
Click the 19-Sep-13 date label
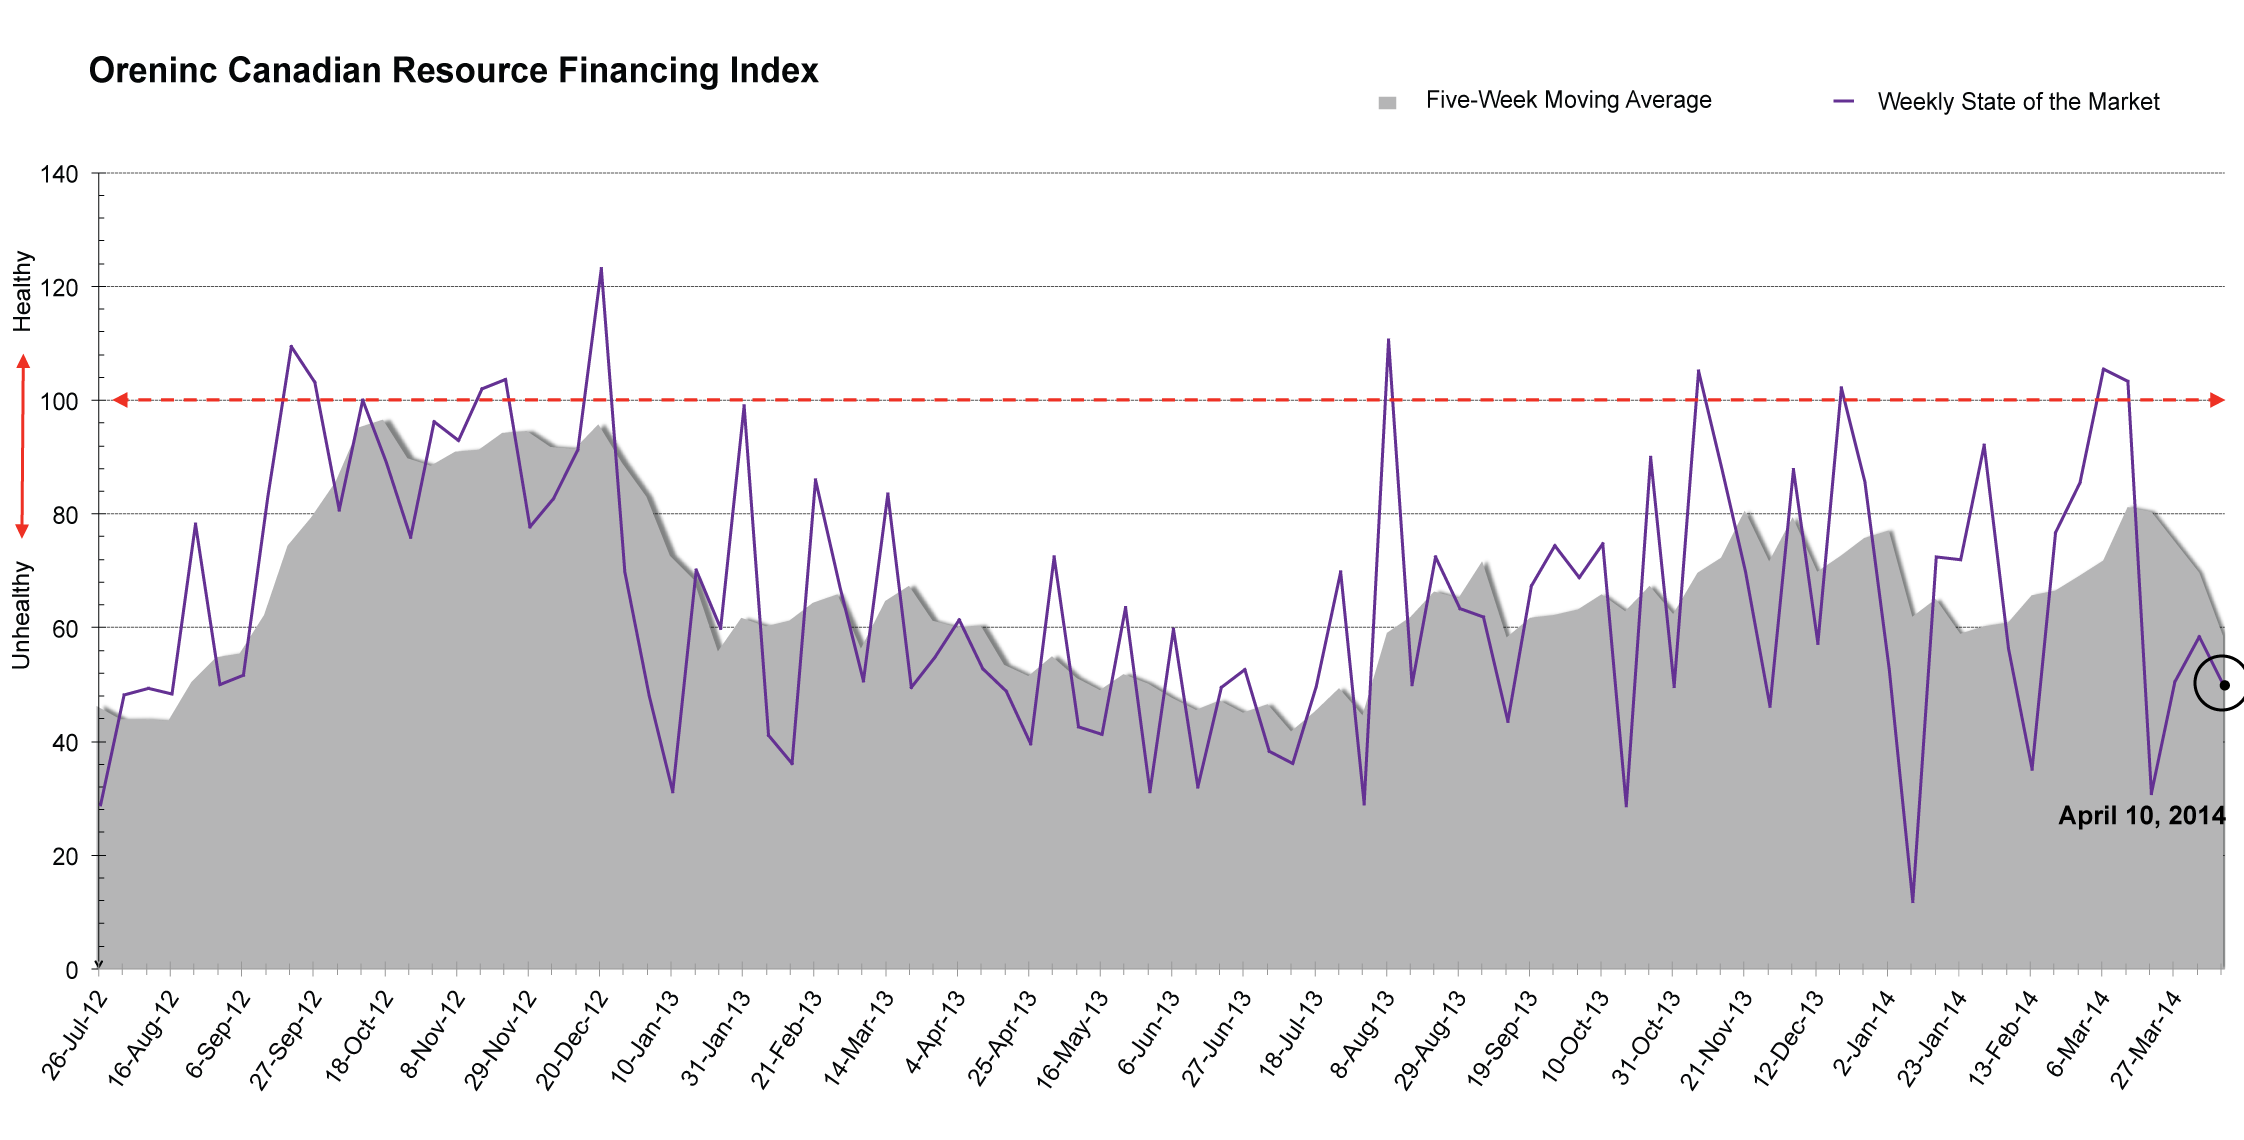[x=1502, y=1039]
